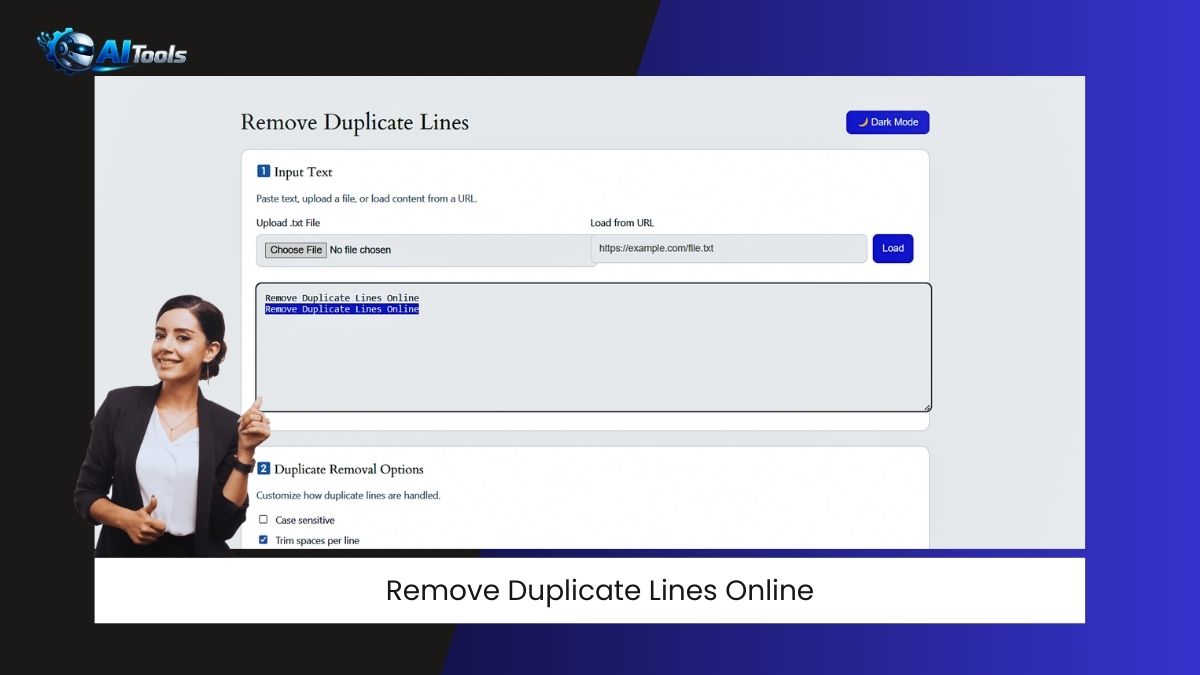Select the highlighted duplicate line in the textarea
The width and height of the screenshot is (1200, 675).
(x=340, y=309)
